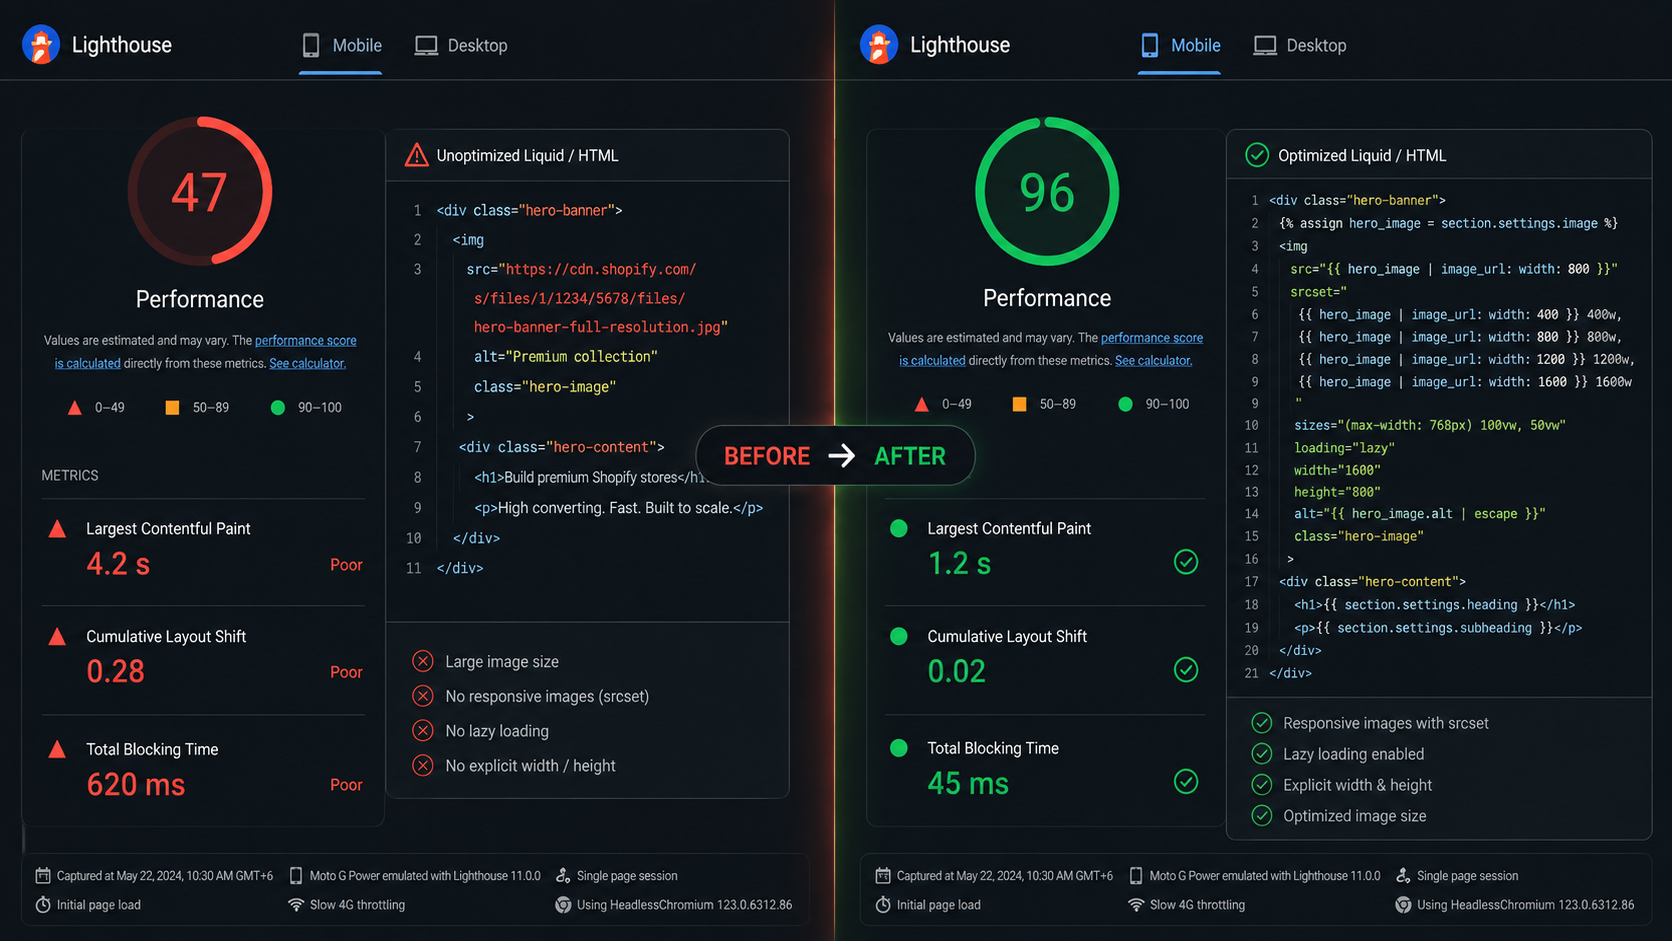This screenshot has height=941, width=1672.
Task: Click code line loading="lazy" in optimized code
Action: (x=1344, y=448)
